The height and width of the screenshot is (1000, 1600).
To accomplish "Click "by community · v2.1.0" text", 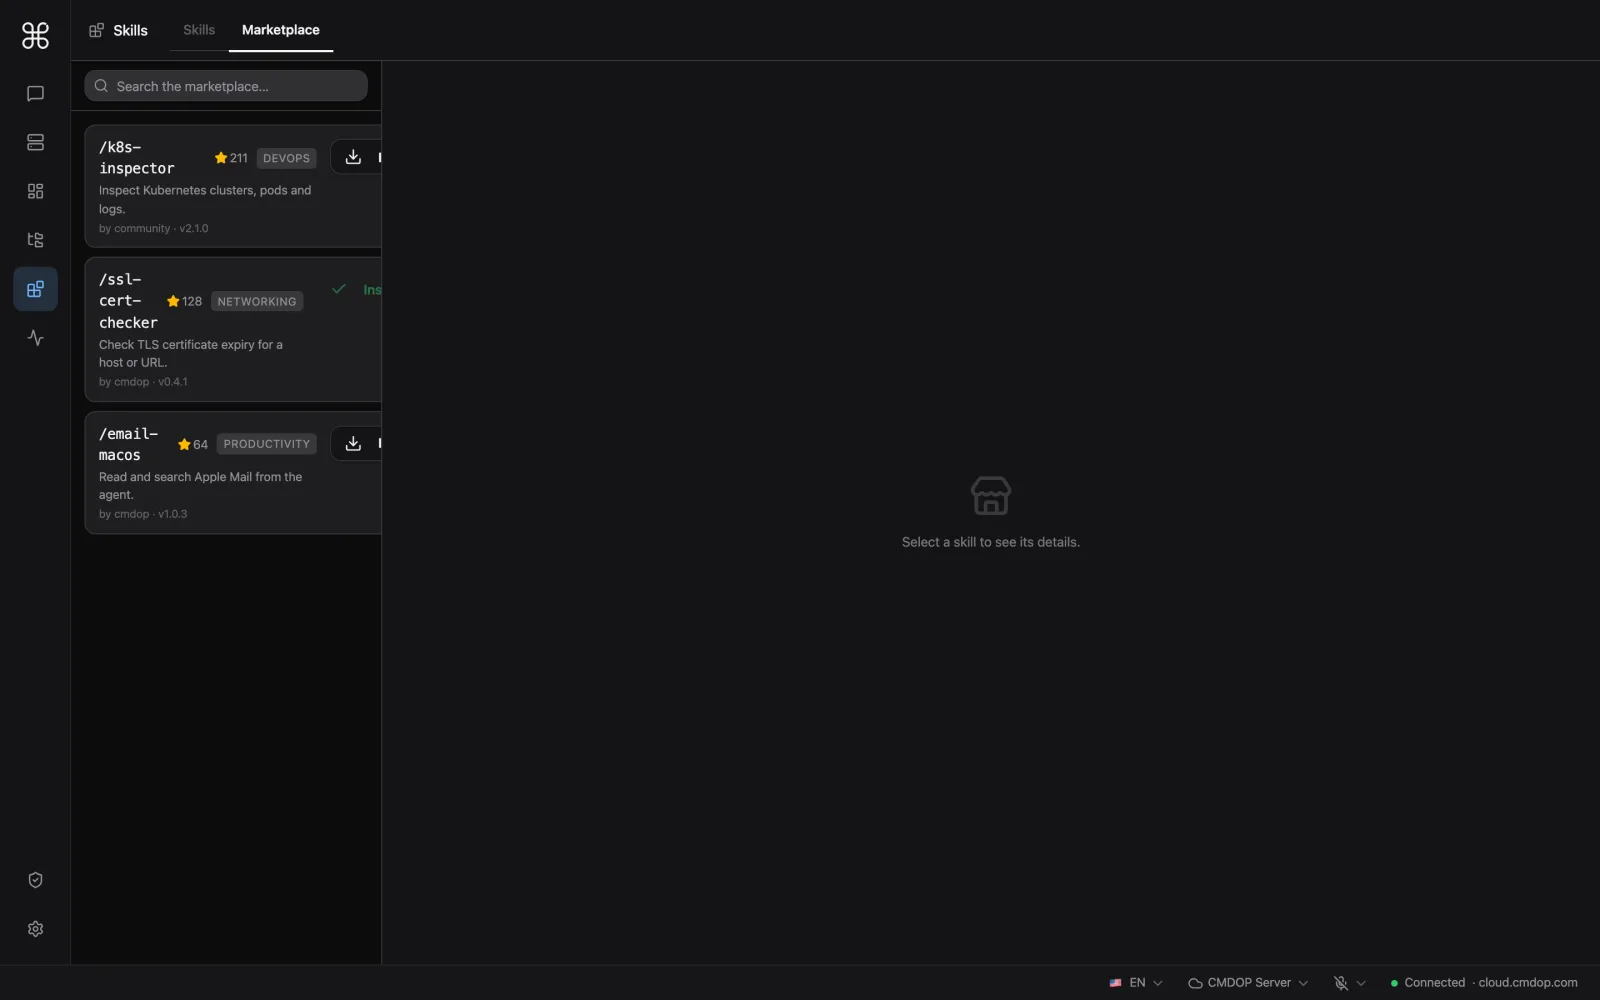I will point(154,229).
